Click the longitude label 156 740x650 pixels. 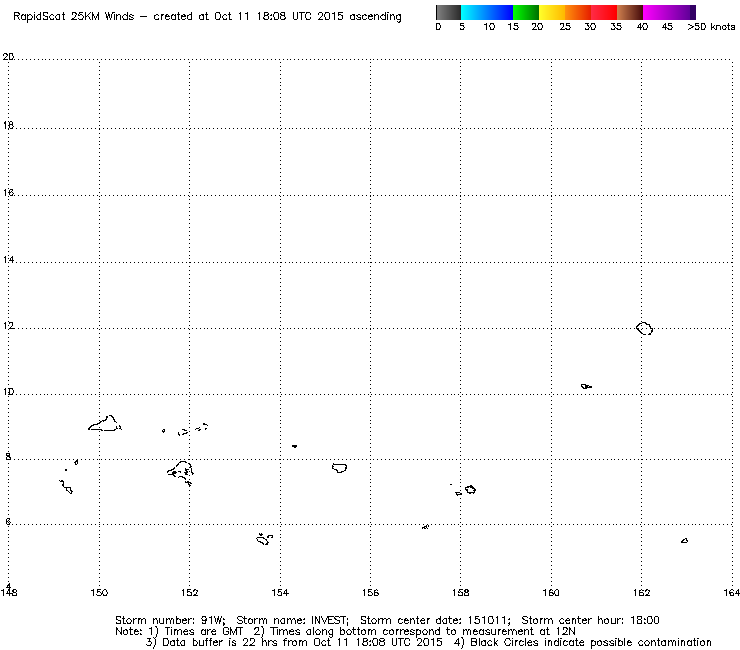pos(370,592)
